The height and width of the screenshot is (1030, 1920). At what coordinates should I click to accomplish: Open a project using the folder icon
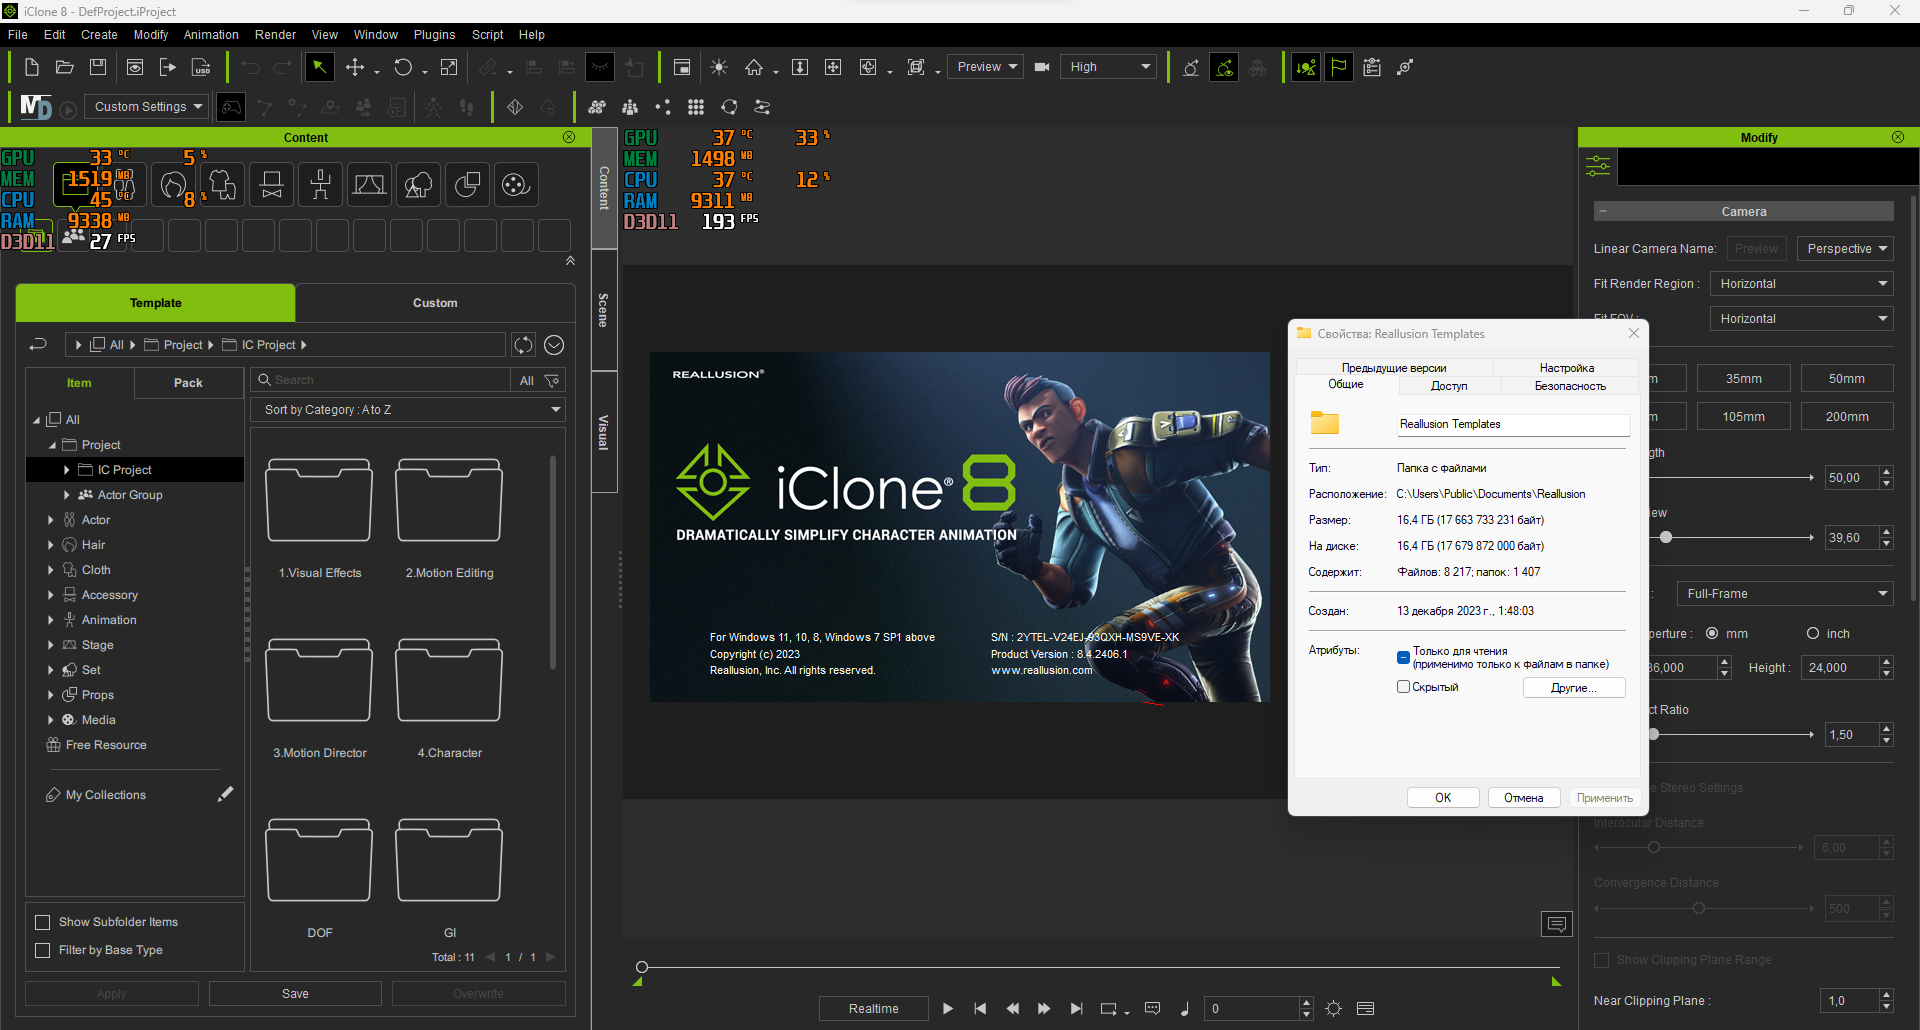point(65,67)
